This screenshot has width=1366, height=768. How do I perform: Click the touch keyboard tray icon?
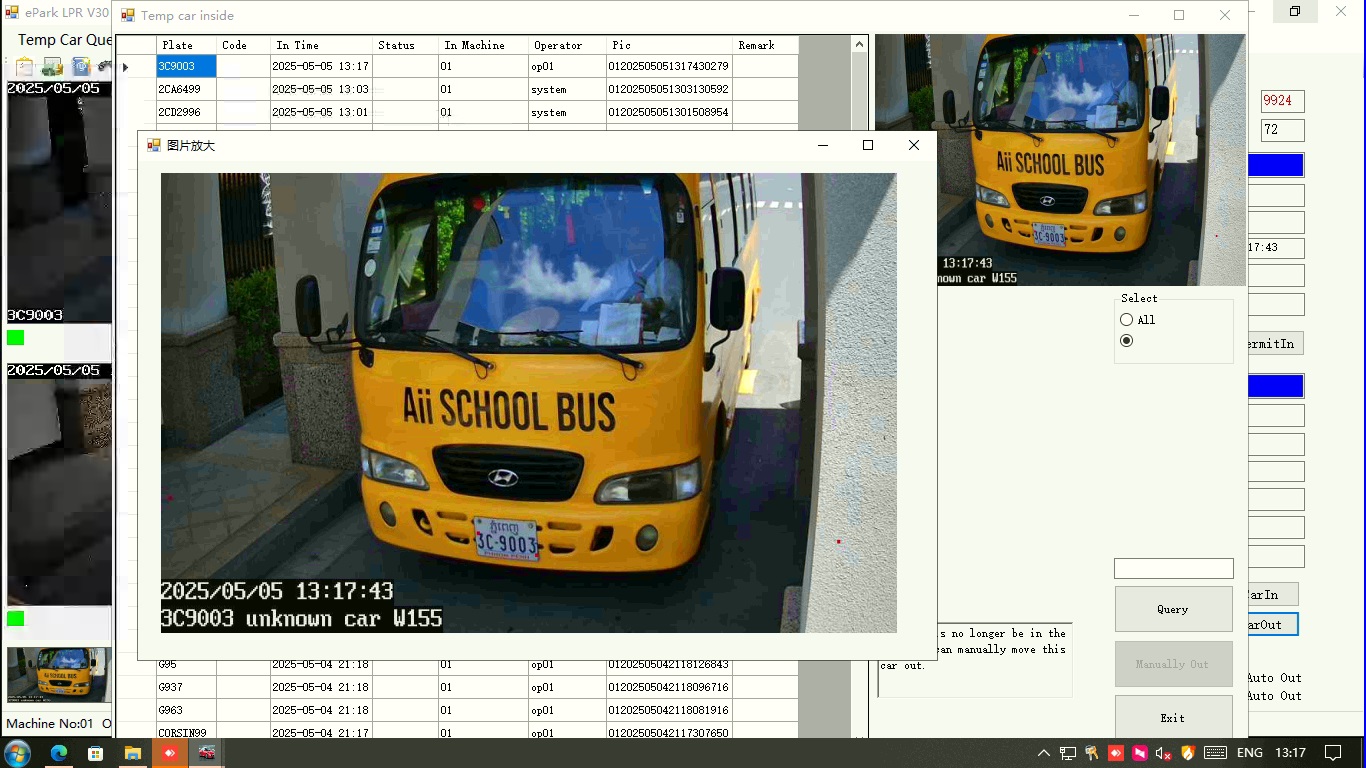coord(1215,753)
